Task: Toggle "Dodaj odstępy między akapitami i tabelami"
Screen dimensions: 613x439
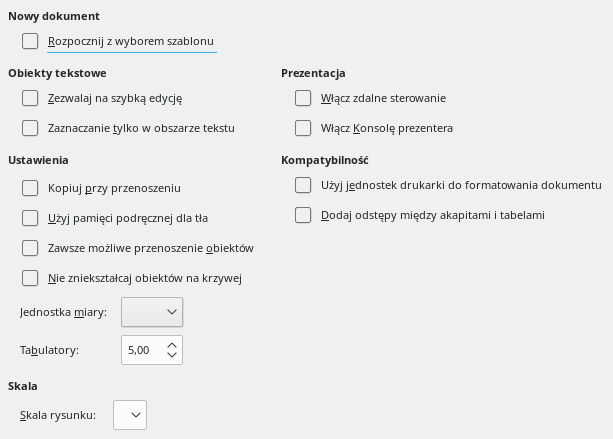Action: [x=304, y=215]
